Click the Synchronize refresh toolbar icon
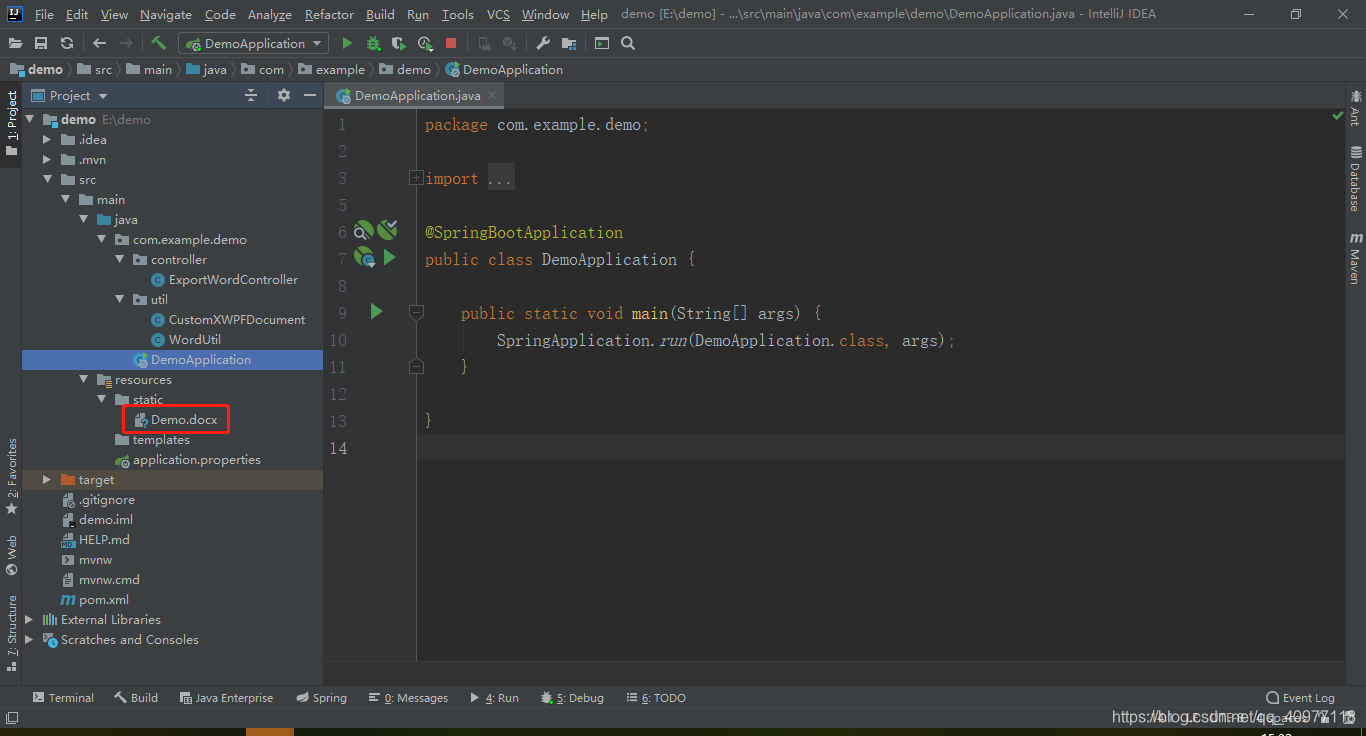The width and height of the screenshot is (1366, 736). point(67,43)
